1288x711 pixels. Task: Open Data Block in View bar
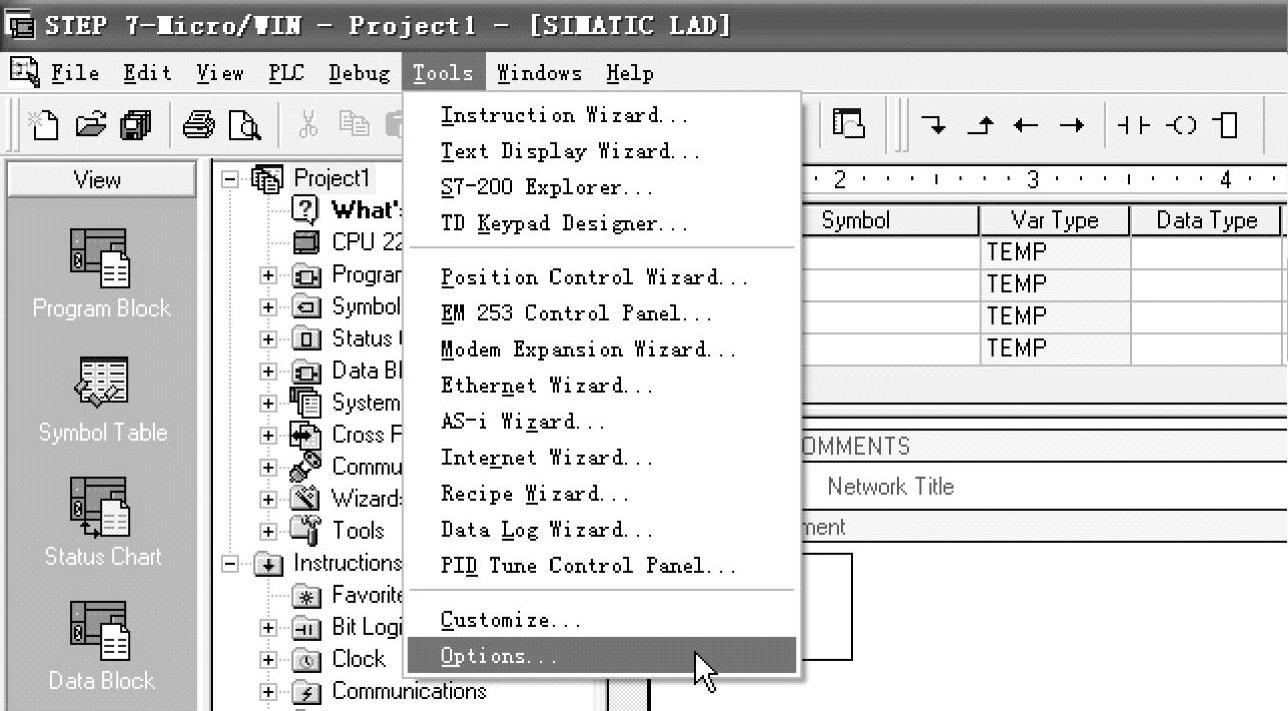(100, 645)
